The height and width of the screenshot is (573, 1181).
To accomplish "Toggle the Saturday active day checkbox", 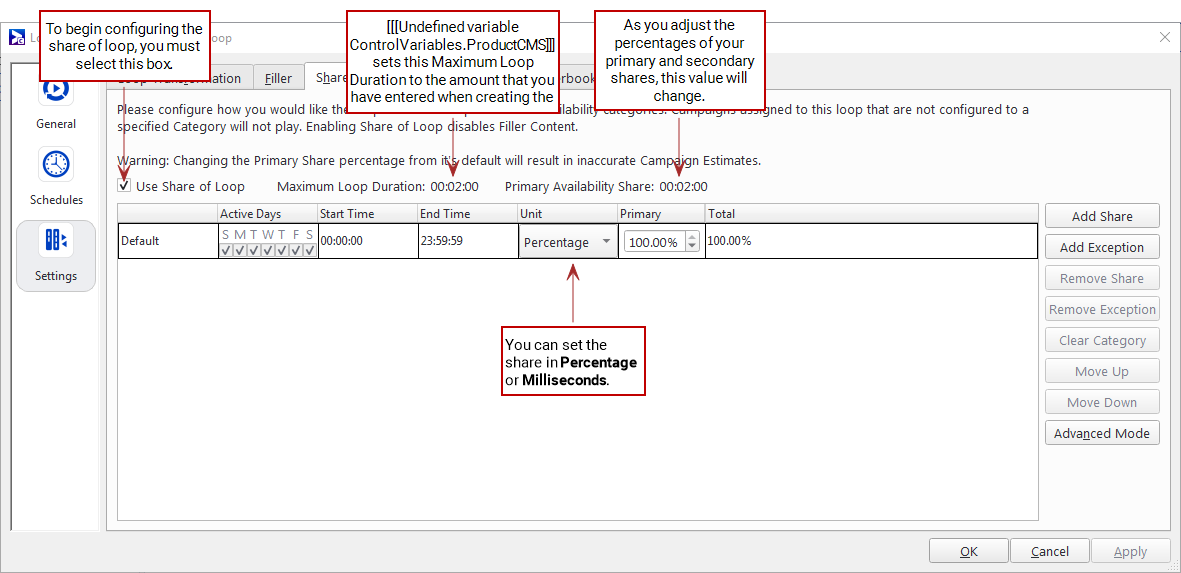I will coord(310,250).
